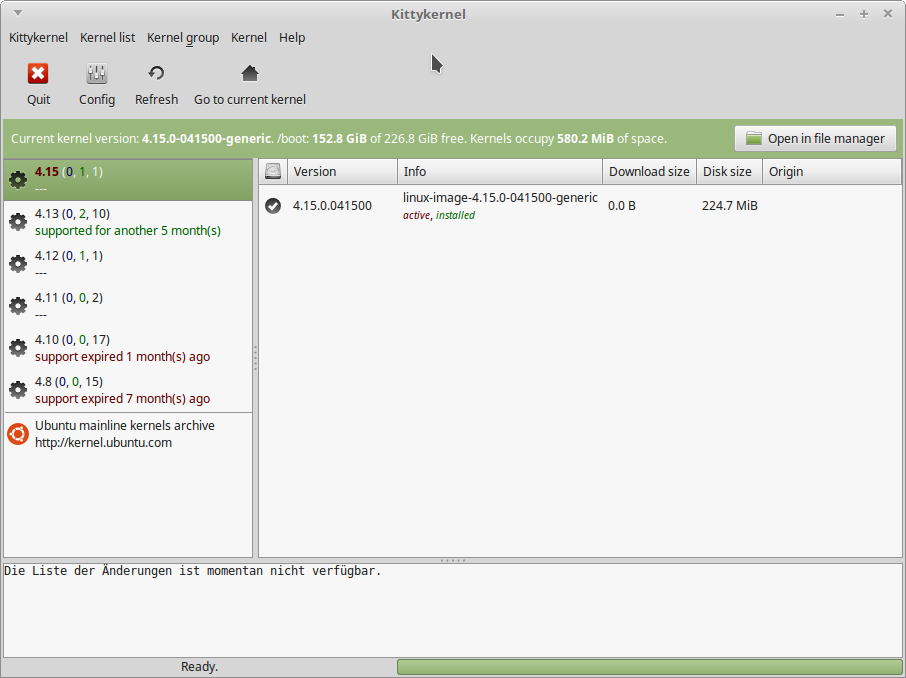The height and width of the screenshot is (678, 906).
Task: Click the Refresh arrow icon
Action: 156,73
